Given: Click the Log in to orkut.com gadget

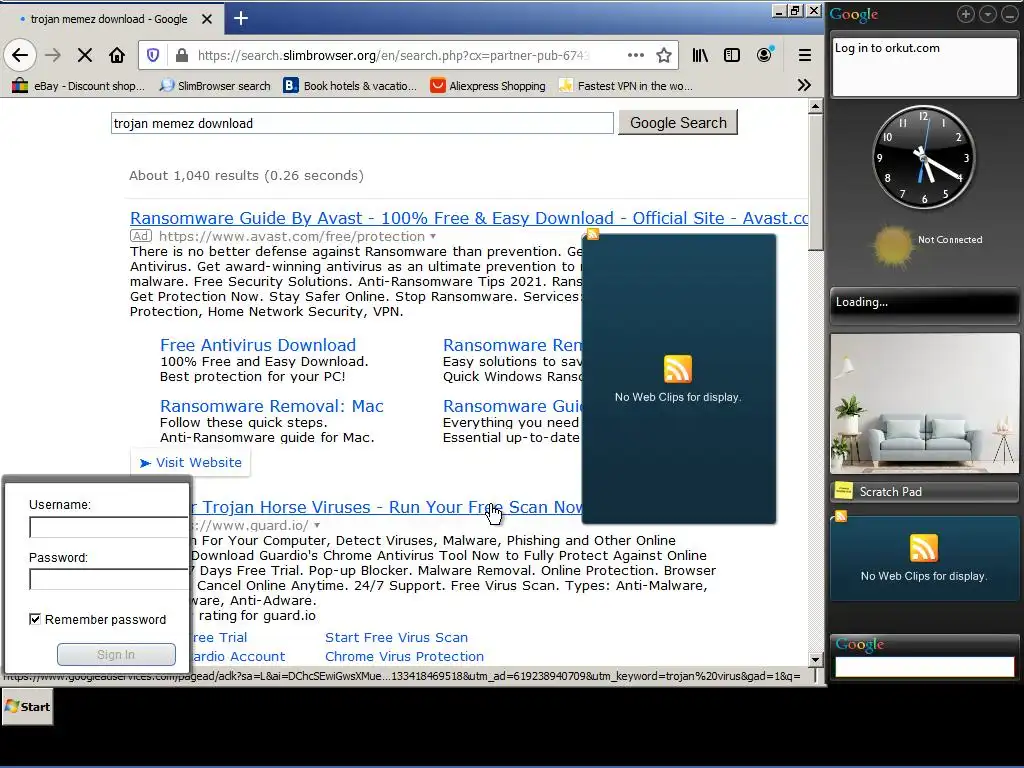Looking at the screenshot, I should (925, 67).
